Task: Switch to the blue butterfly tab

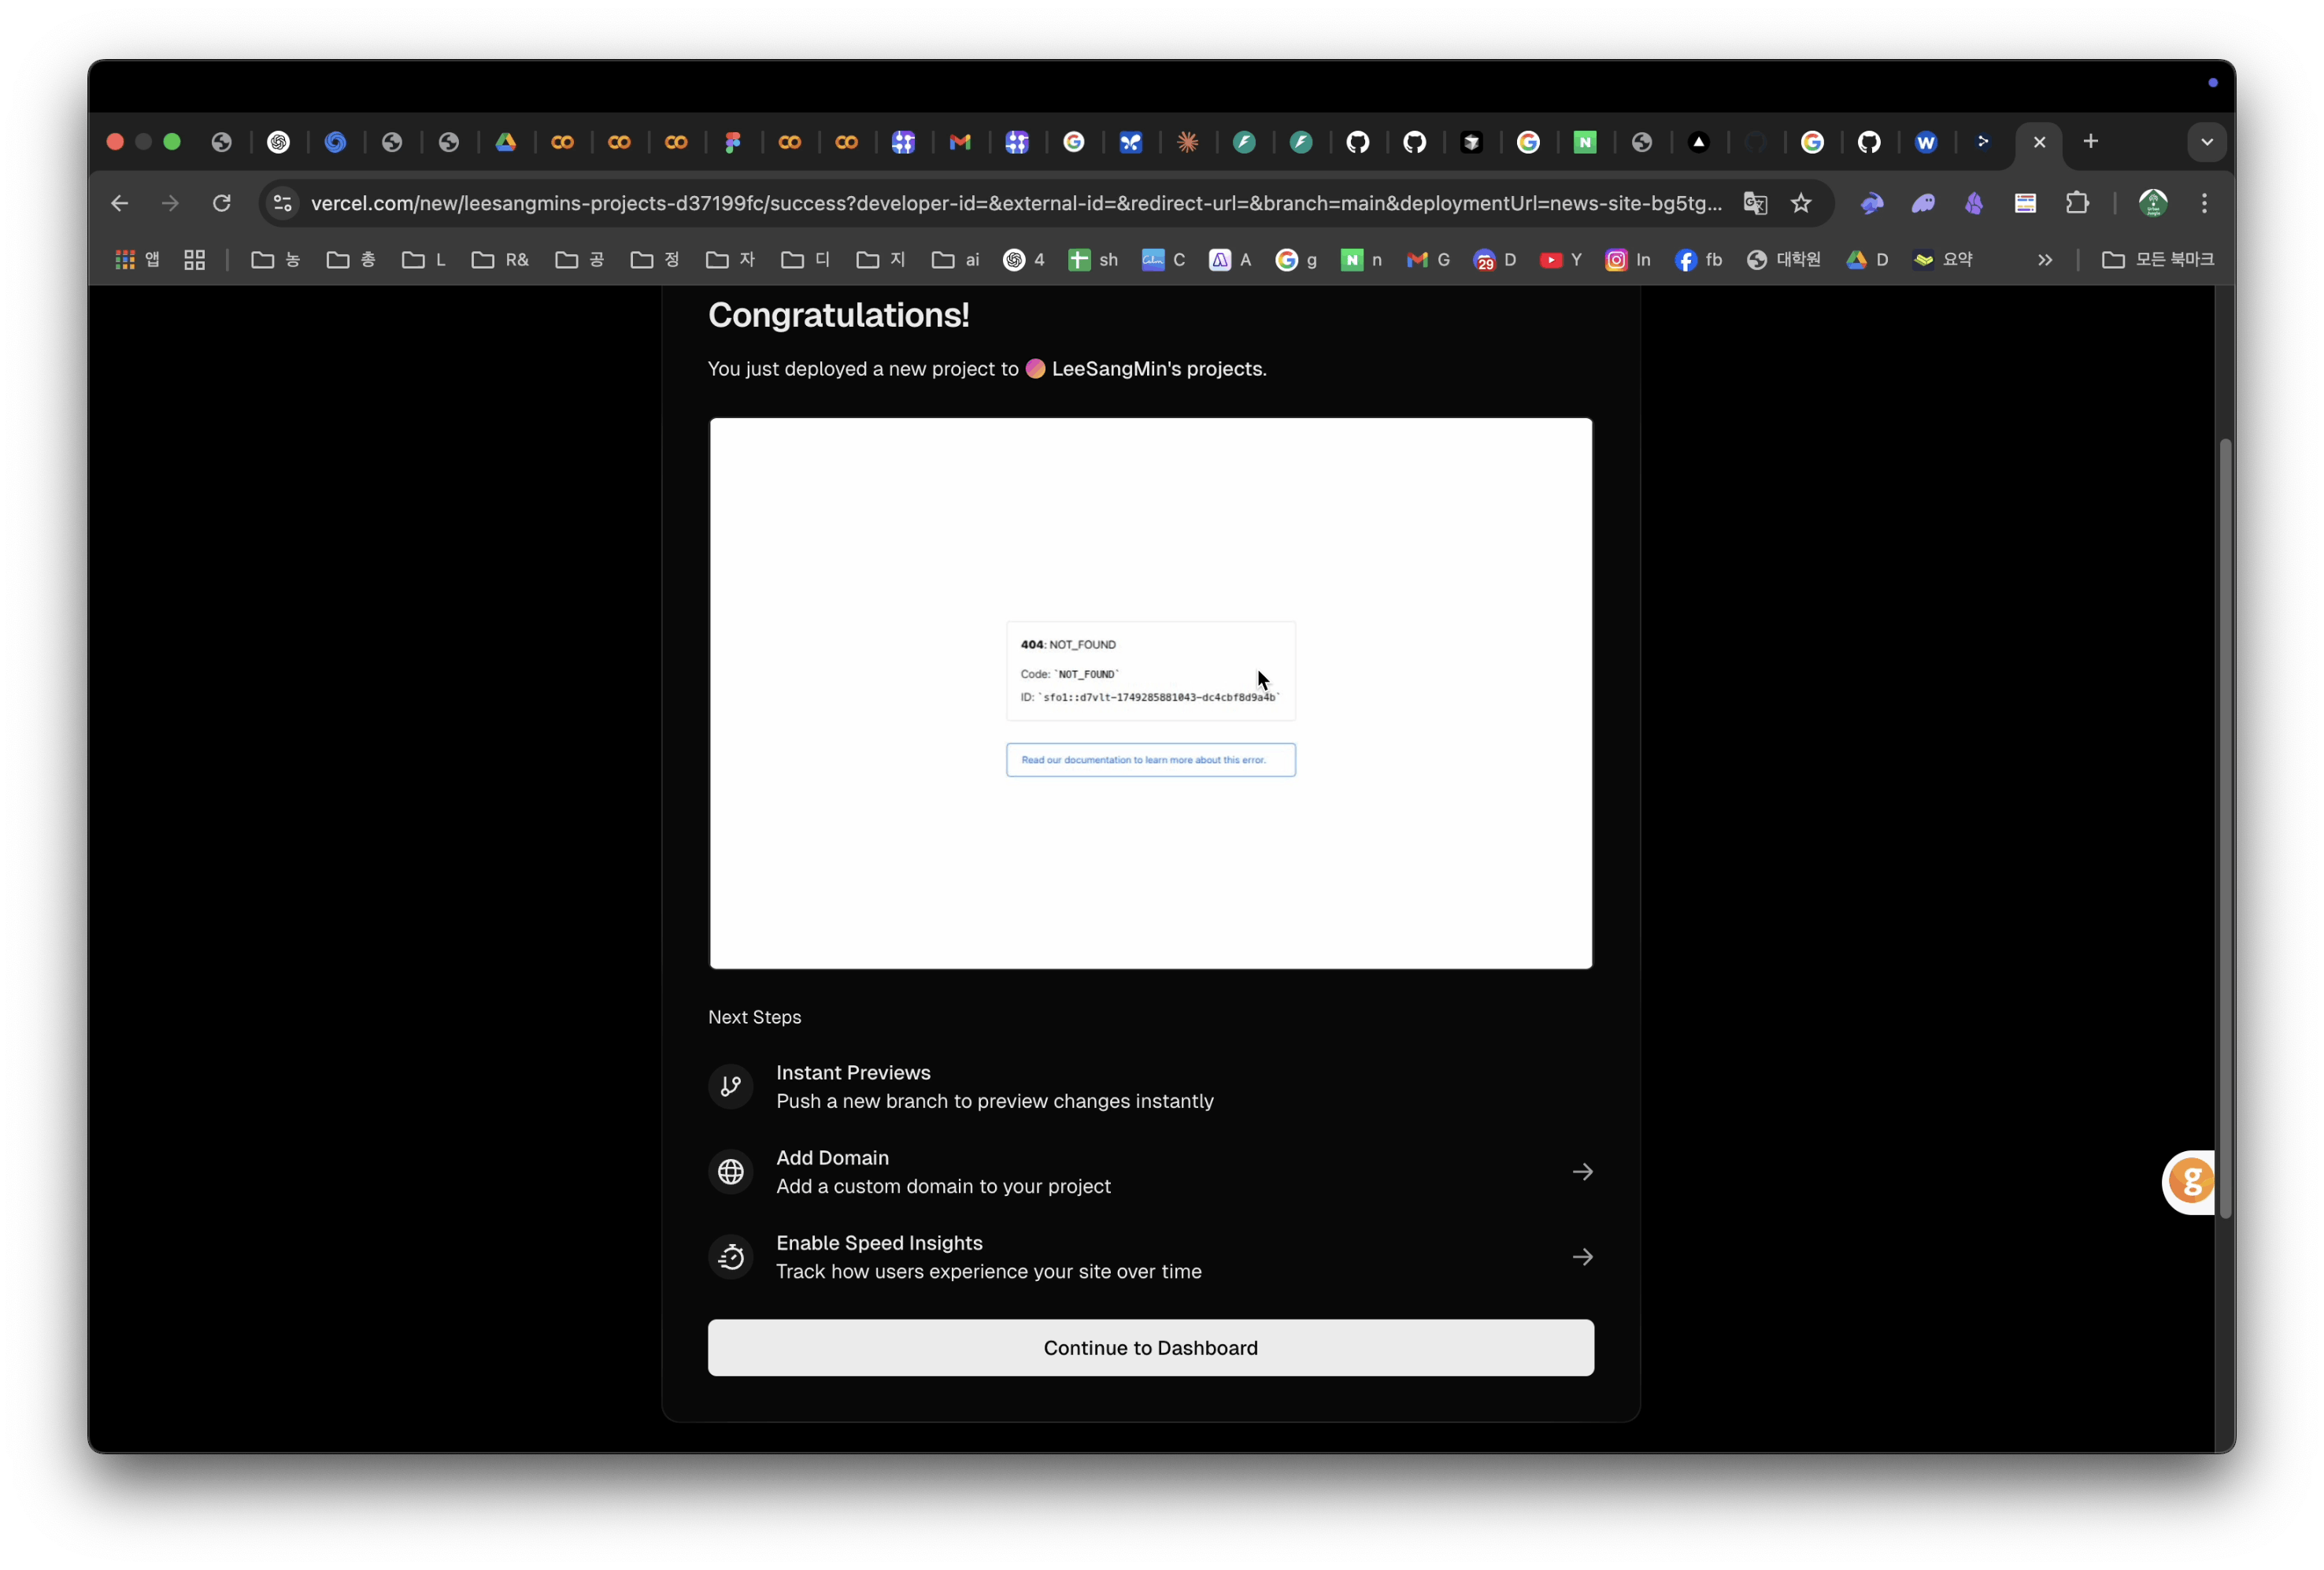Action: click(1130, 142)
